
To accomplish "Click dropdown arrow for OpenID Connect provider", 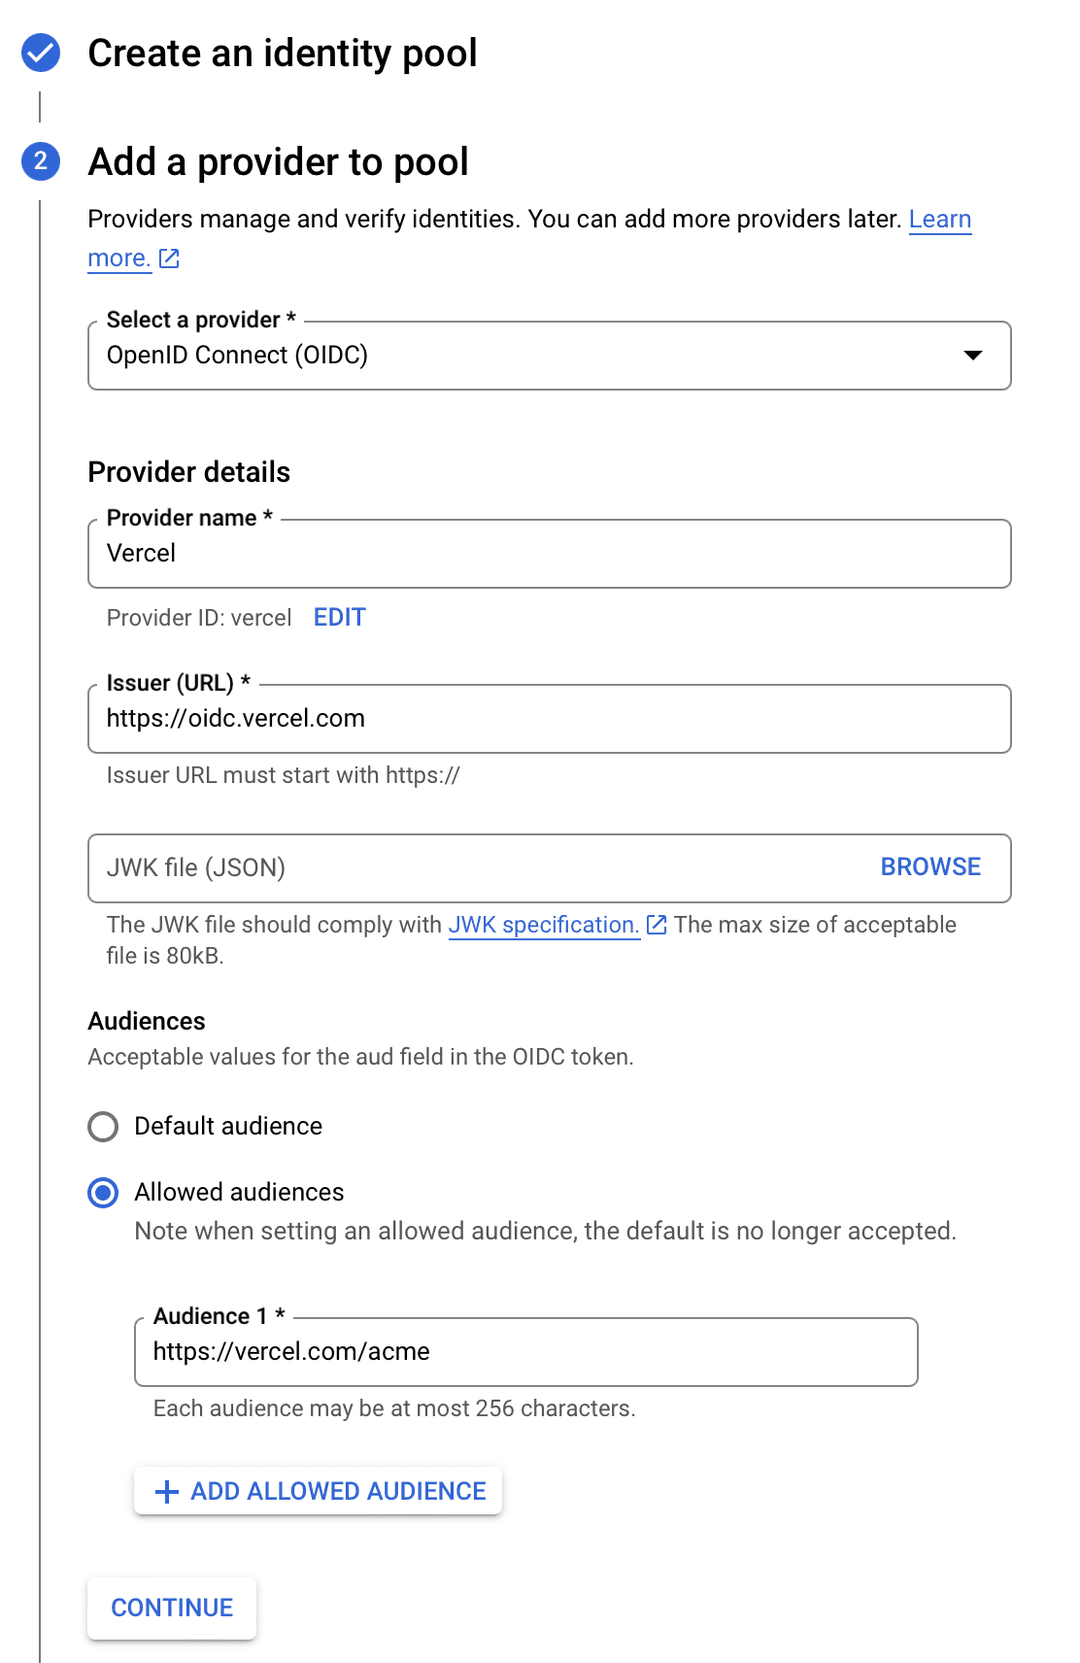I will [x=972, y=356].
